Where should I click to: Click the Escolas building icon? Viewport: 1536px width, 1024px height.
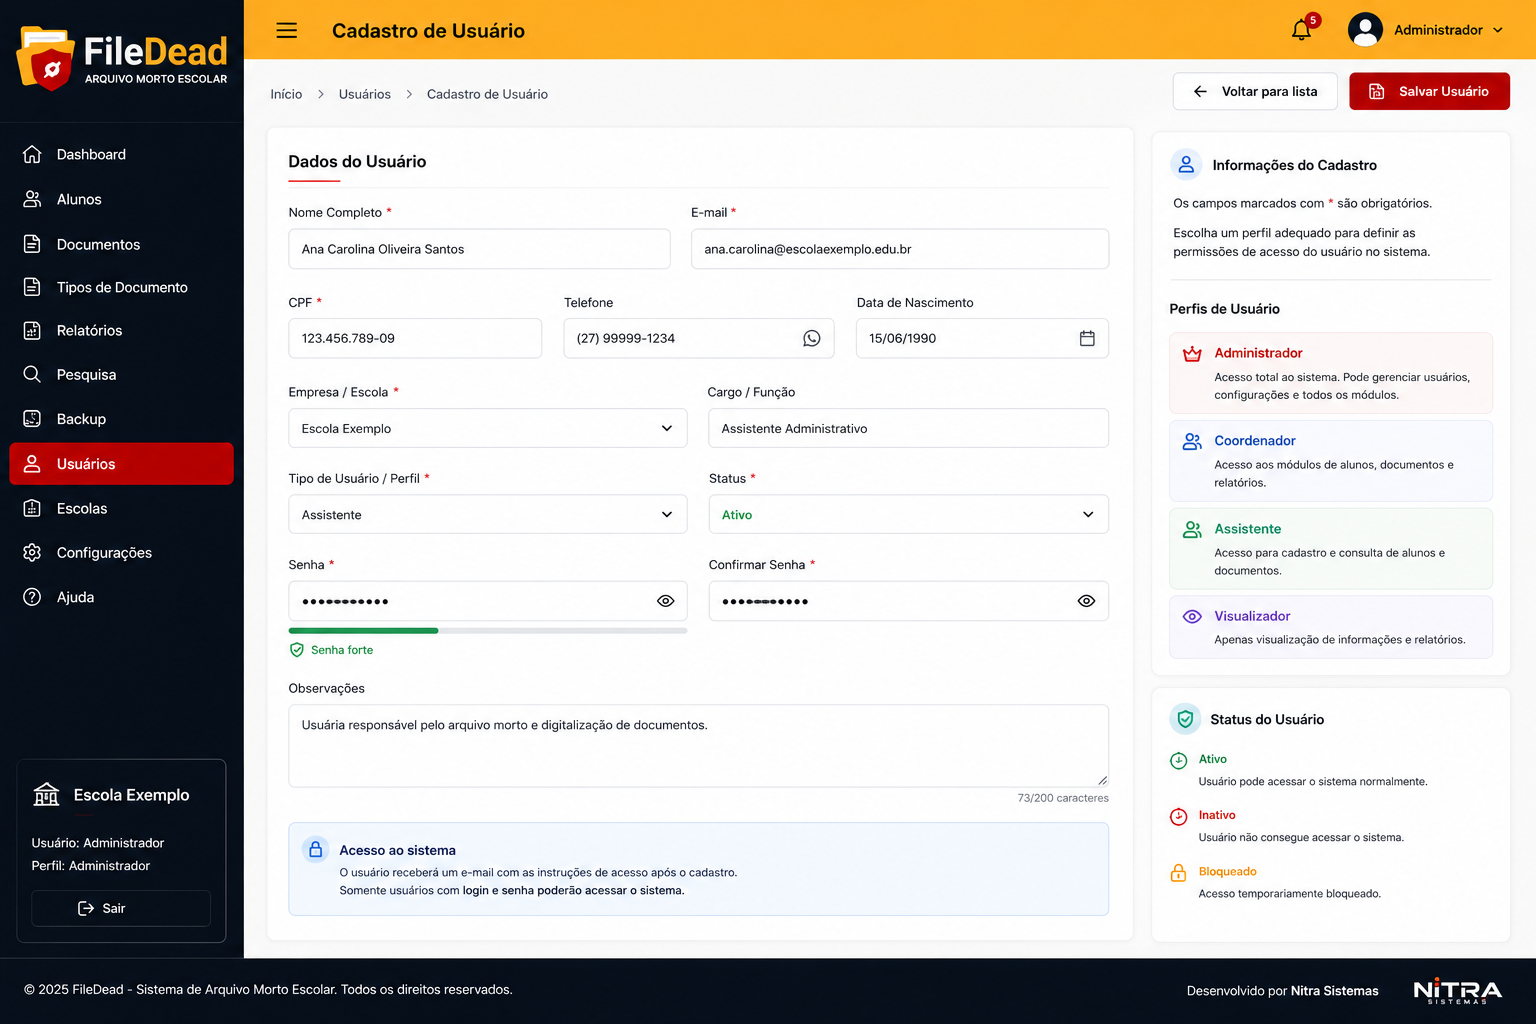pos(32,508)
